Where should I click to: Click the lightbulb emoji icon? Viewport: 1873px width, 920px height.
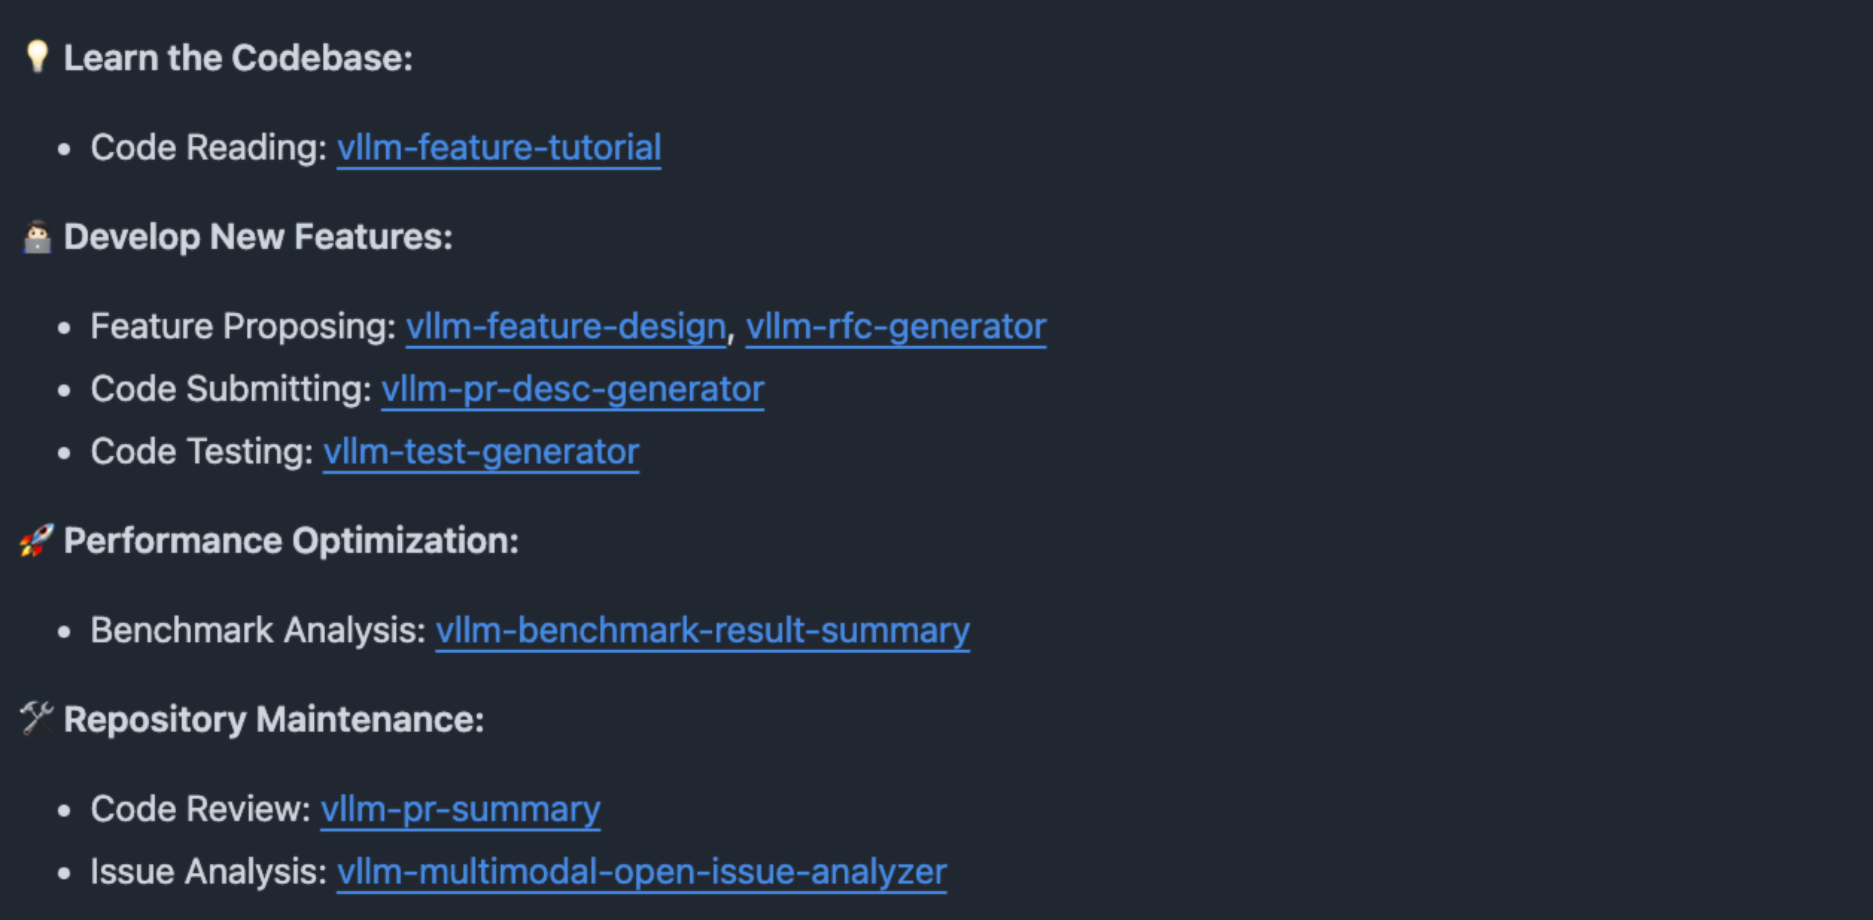pos(37,56)
